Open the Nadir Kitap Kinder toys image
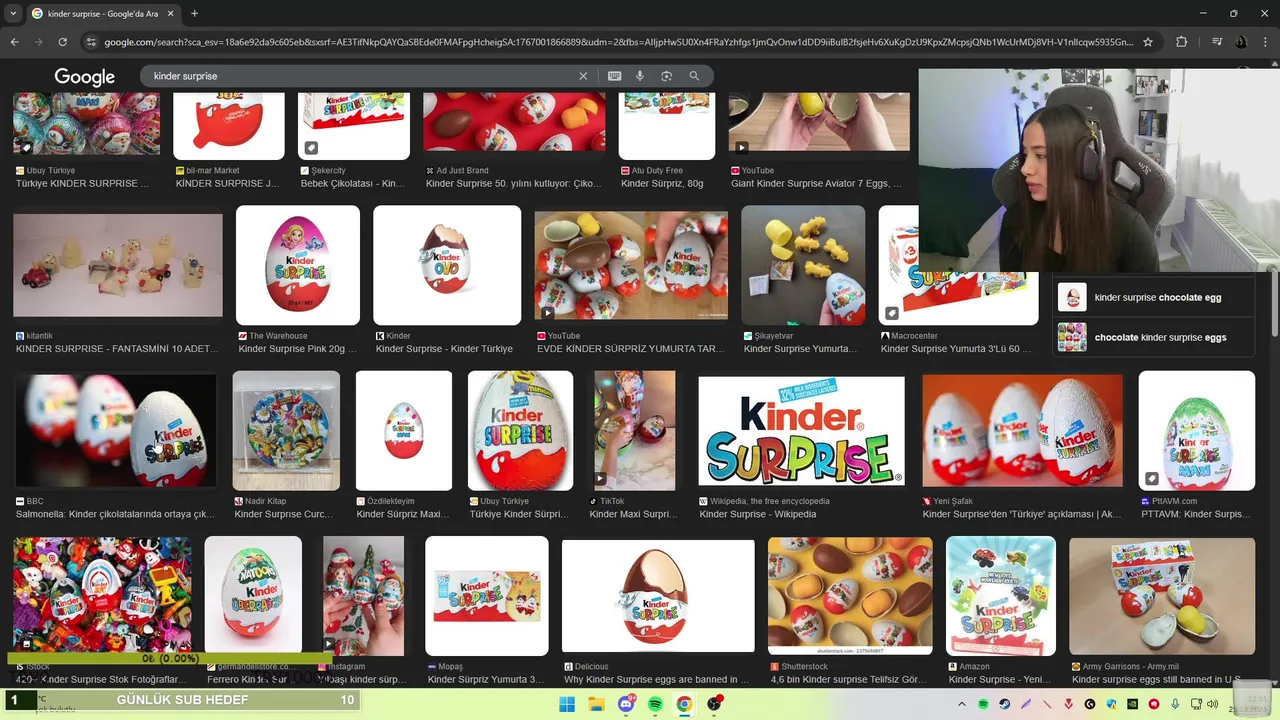The width and height of the screenshot is (1280, 720). point(286,431)
